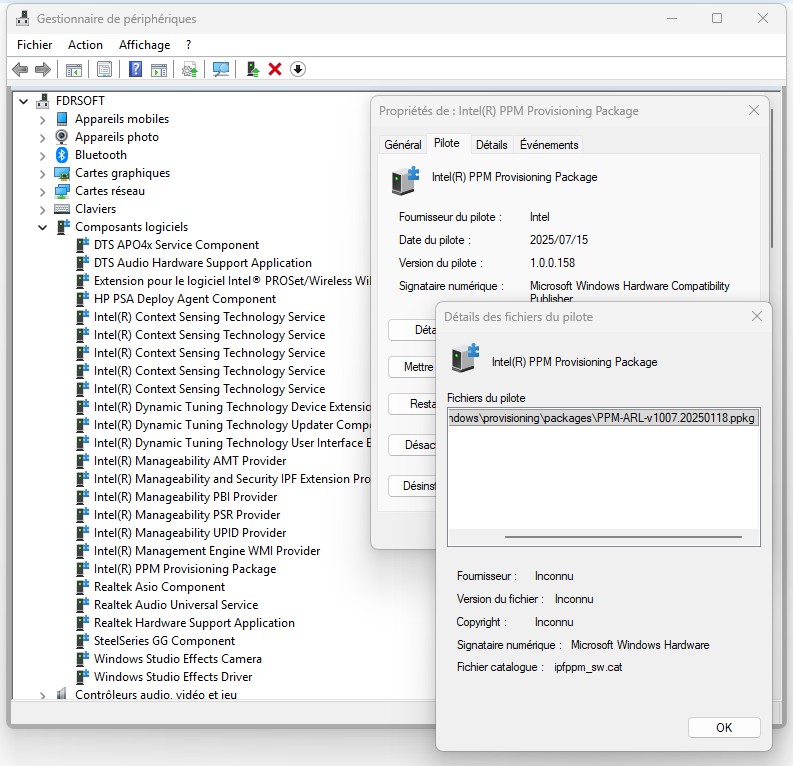Click the properties sheet toolbar icon
The width and height of the screenshot is (793, 766).
tap(104, 69)
